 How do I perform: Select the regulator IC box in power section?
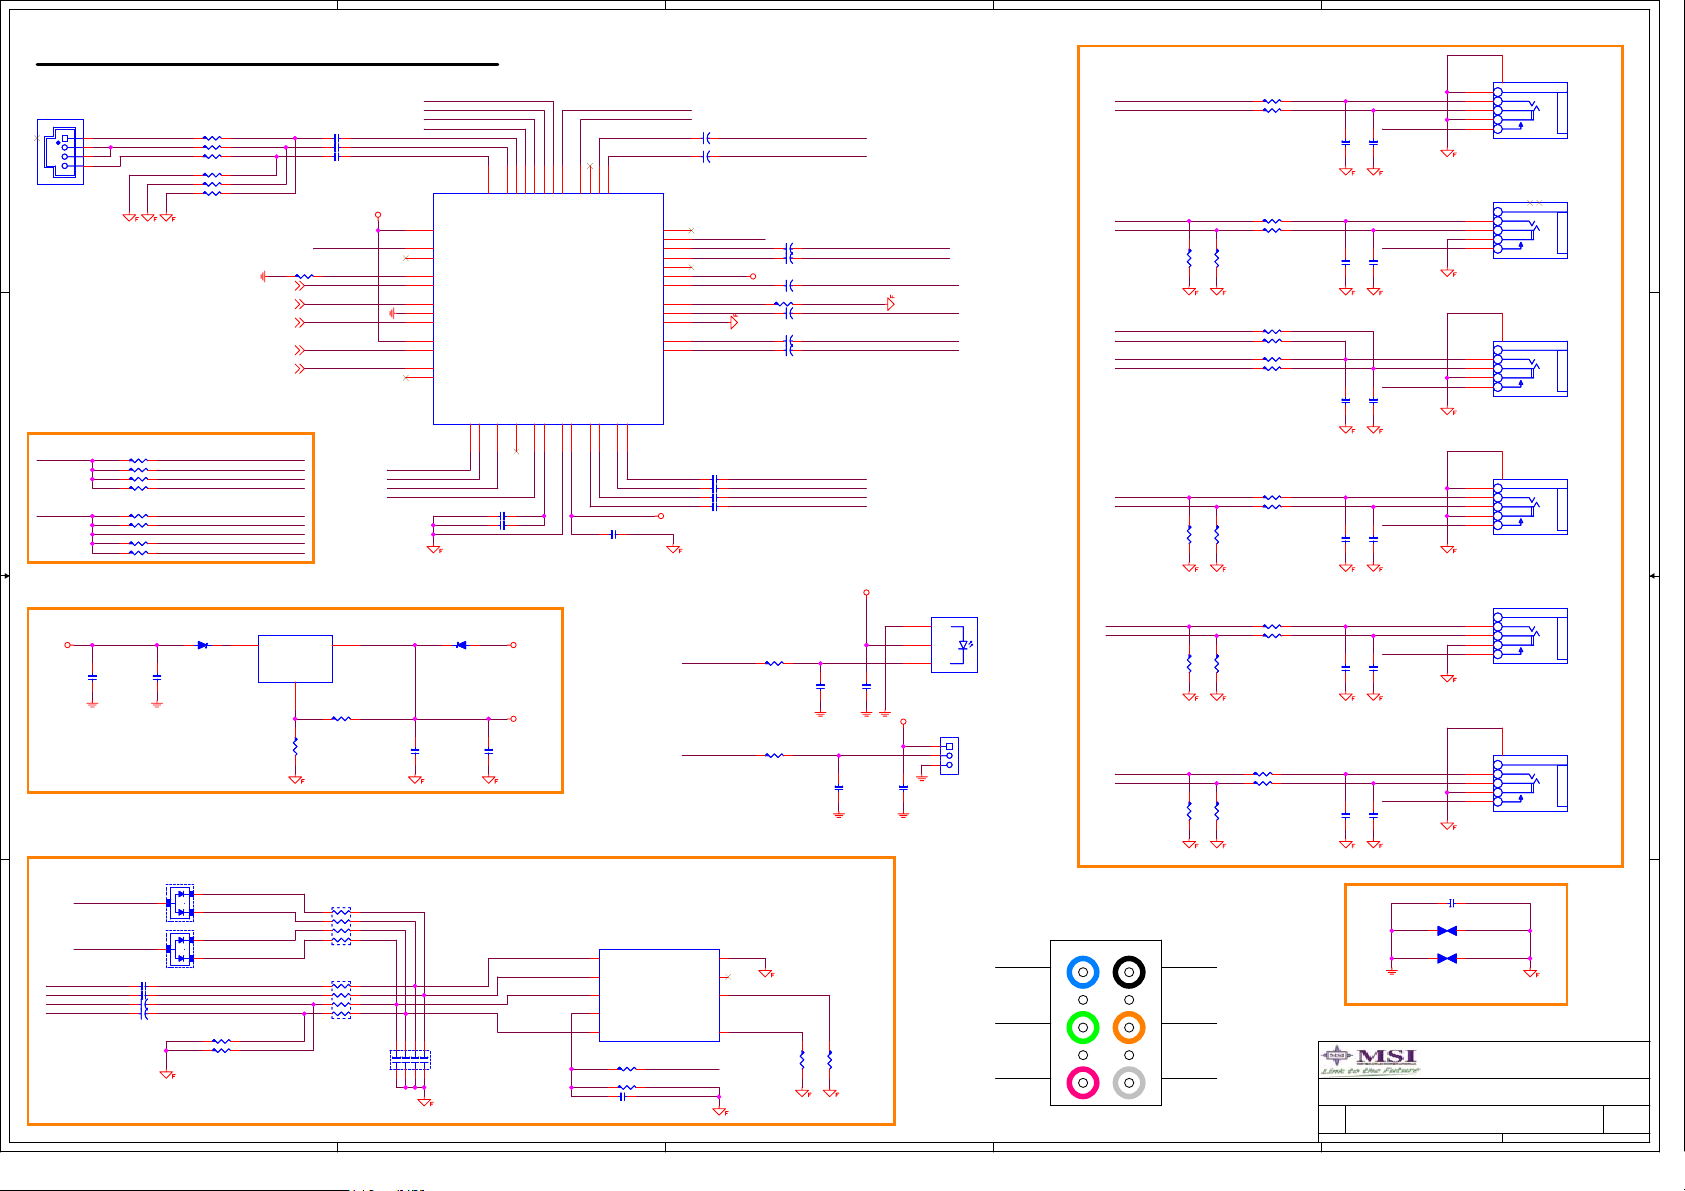[x=295, y=659]
